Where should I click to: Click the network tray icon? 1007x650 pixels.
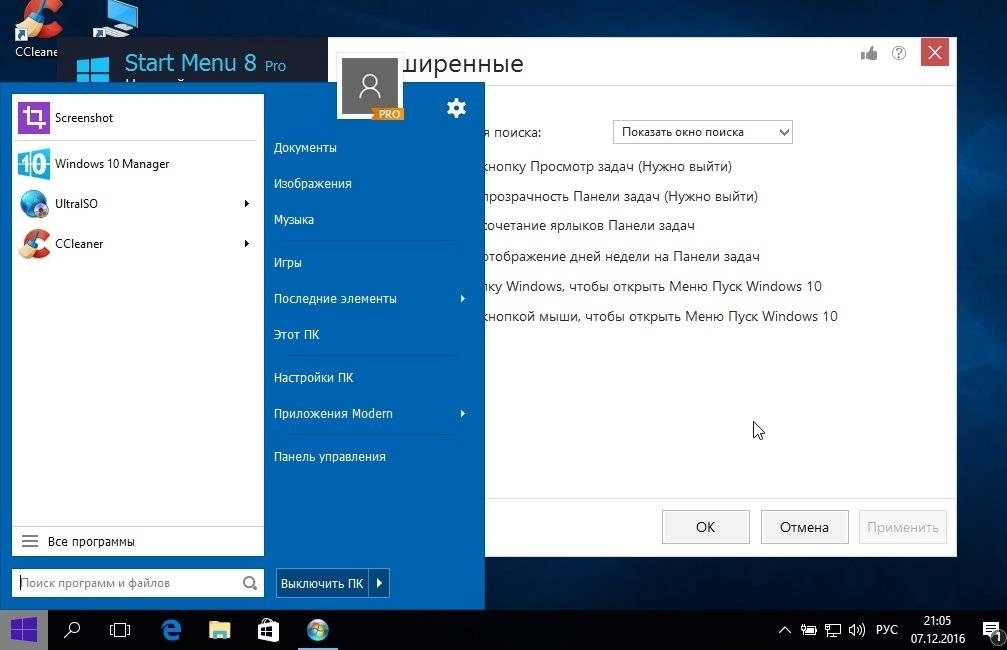click(x=833, y=630)
